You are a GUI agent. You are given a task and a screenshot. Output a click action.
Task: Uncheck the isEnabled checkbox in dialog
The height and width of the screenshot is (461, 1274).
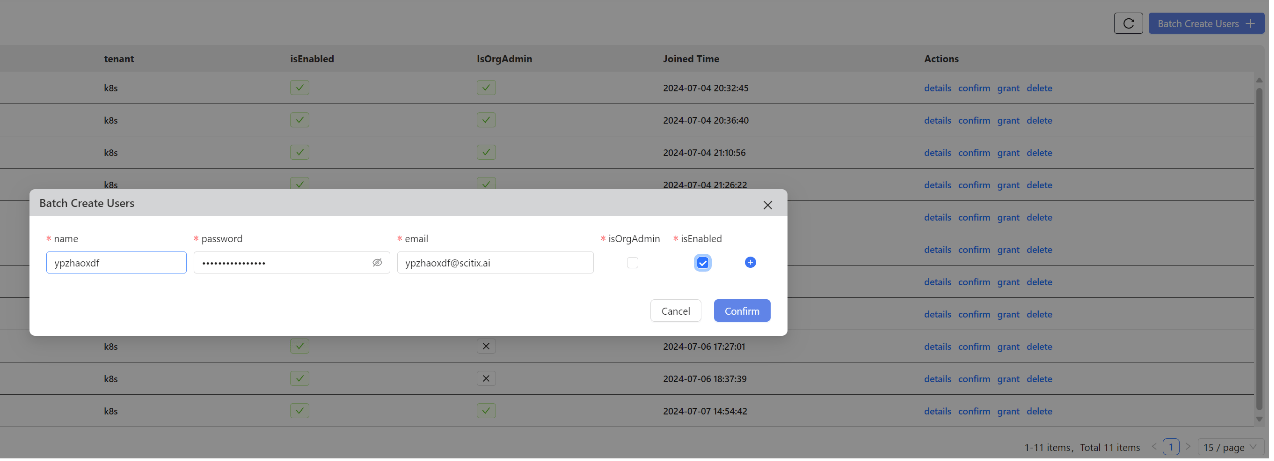pyautogui.click(x=703, y=262)
